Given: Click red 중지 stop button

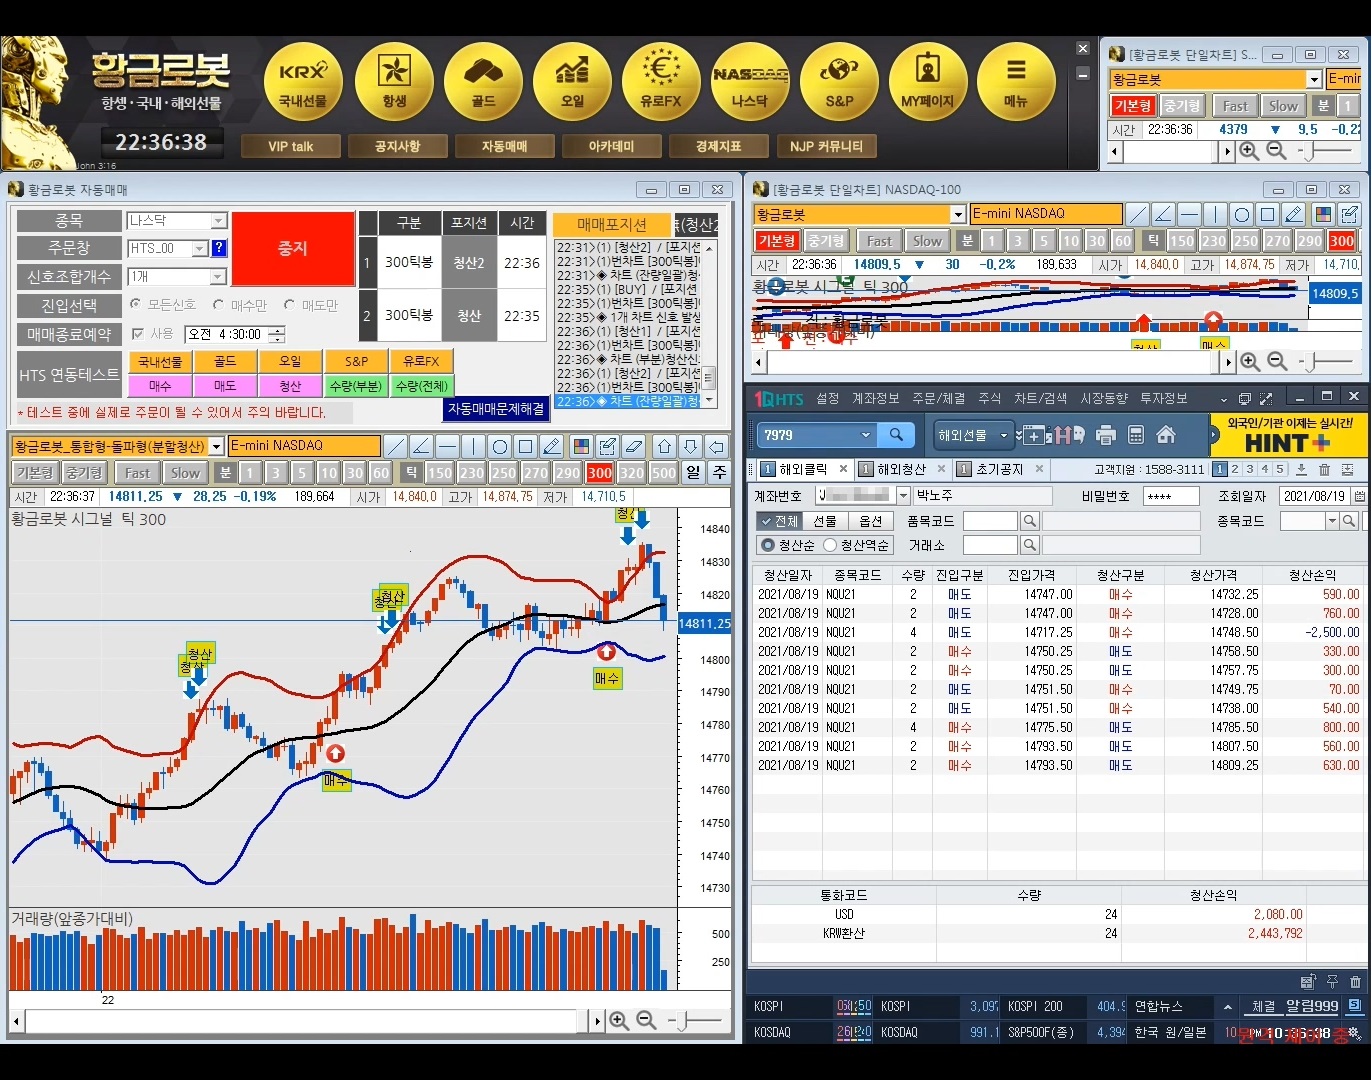Looking at the screenshot, I should tap(293, 249).
